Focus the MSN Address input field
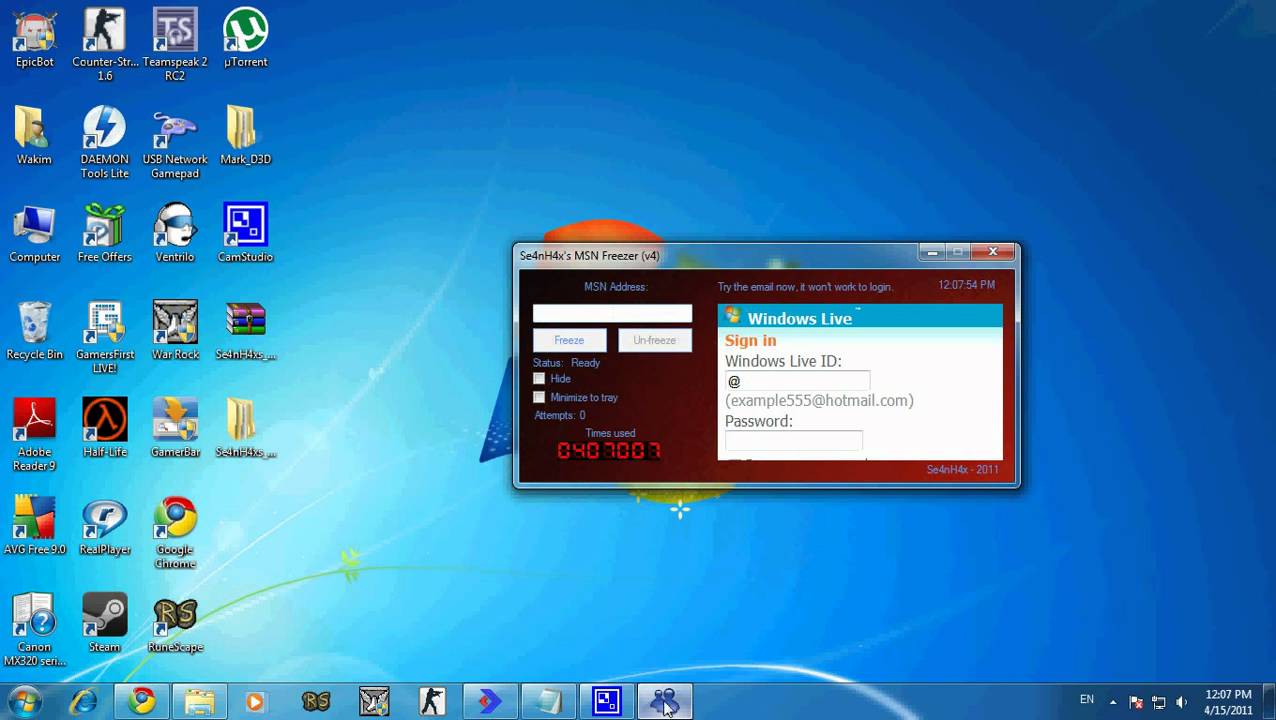 click(x=612, y=313)
